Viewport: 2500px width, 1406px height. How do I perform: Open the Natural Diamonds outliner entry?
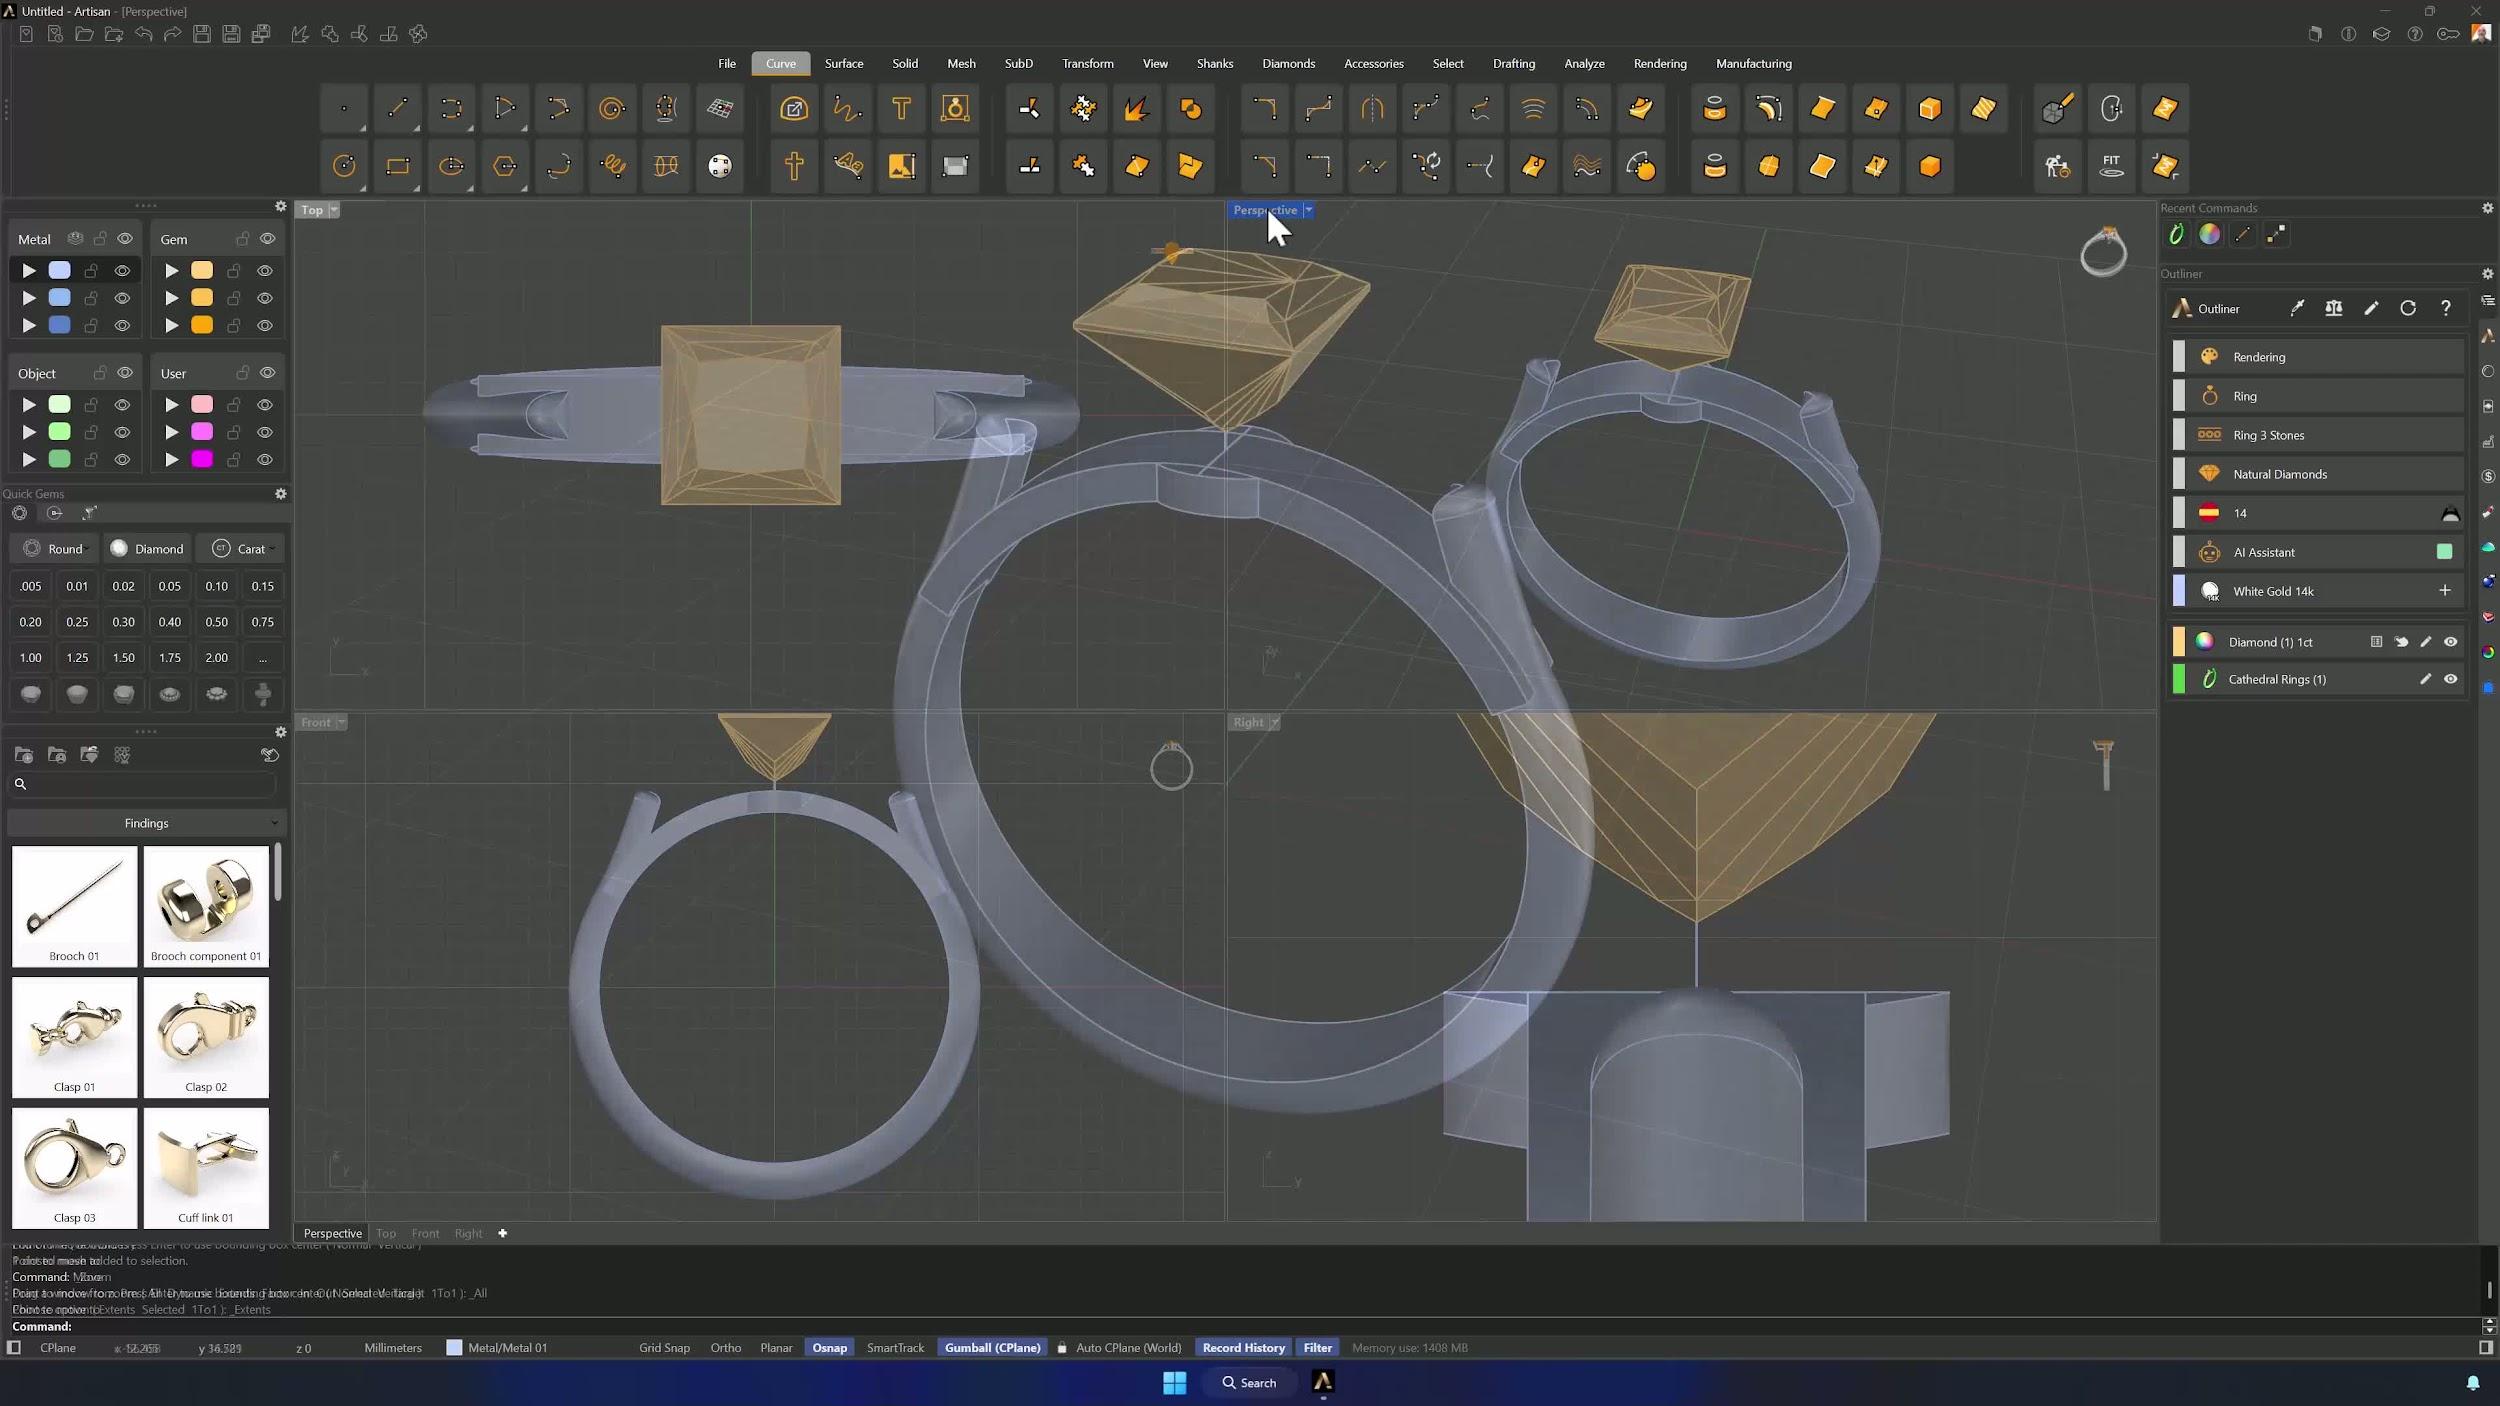(x=2318, y=474)
